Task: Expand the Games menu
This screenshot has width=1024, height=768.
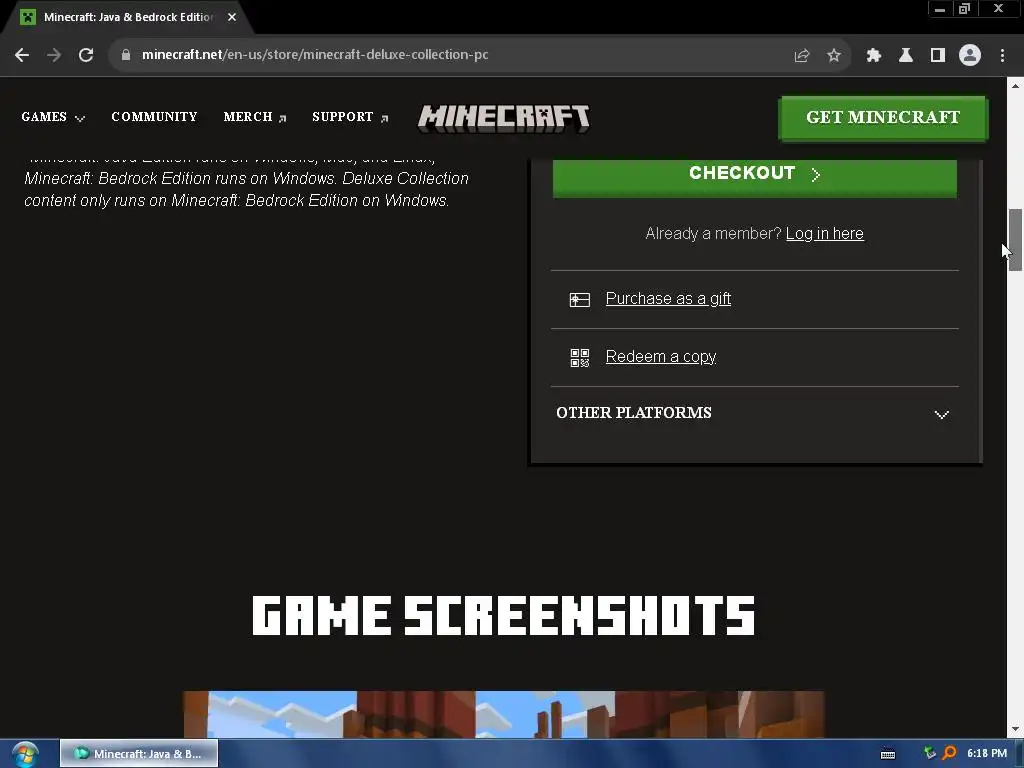Action: pos(53,117)
